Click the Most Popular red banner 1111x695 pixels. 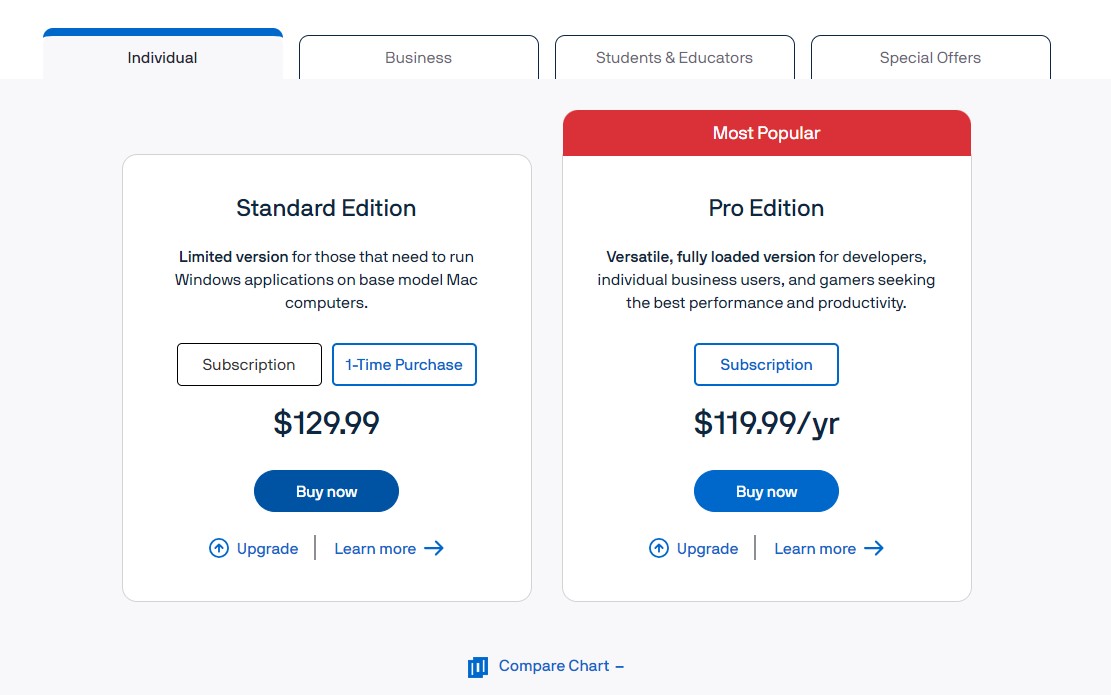766,133
